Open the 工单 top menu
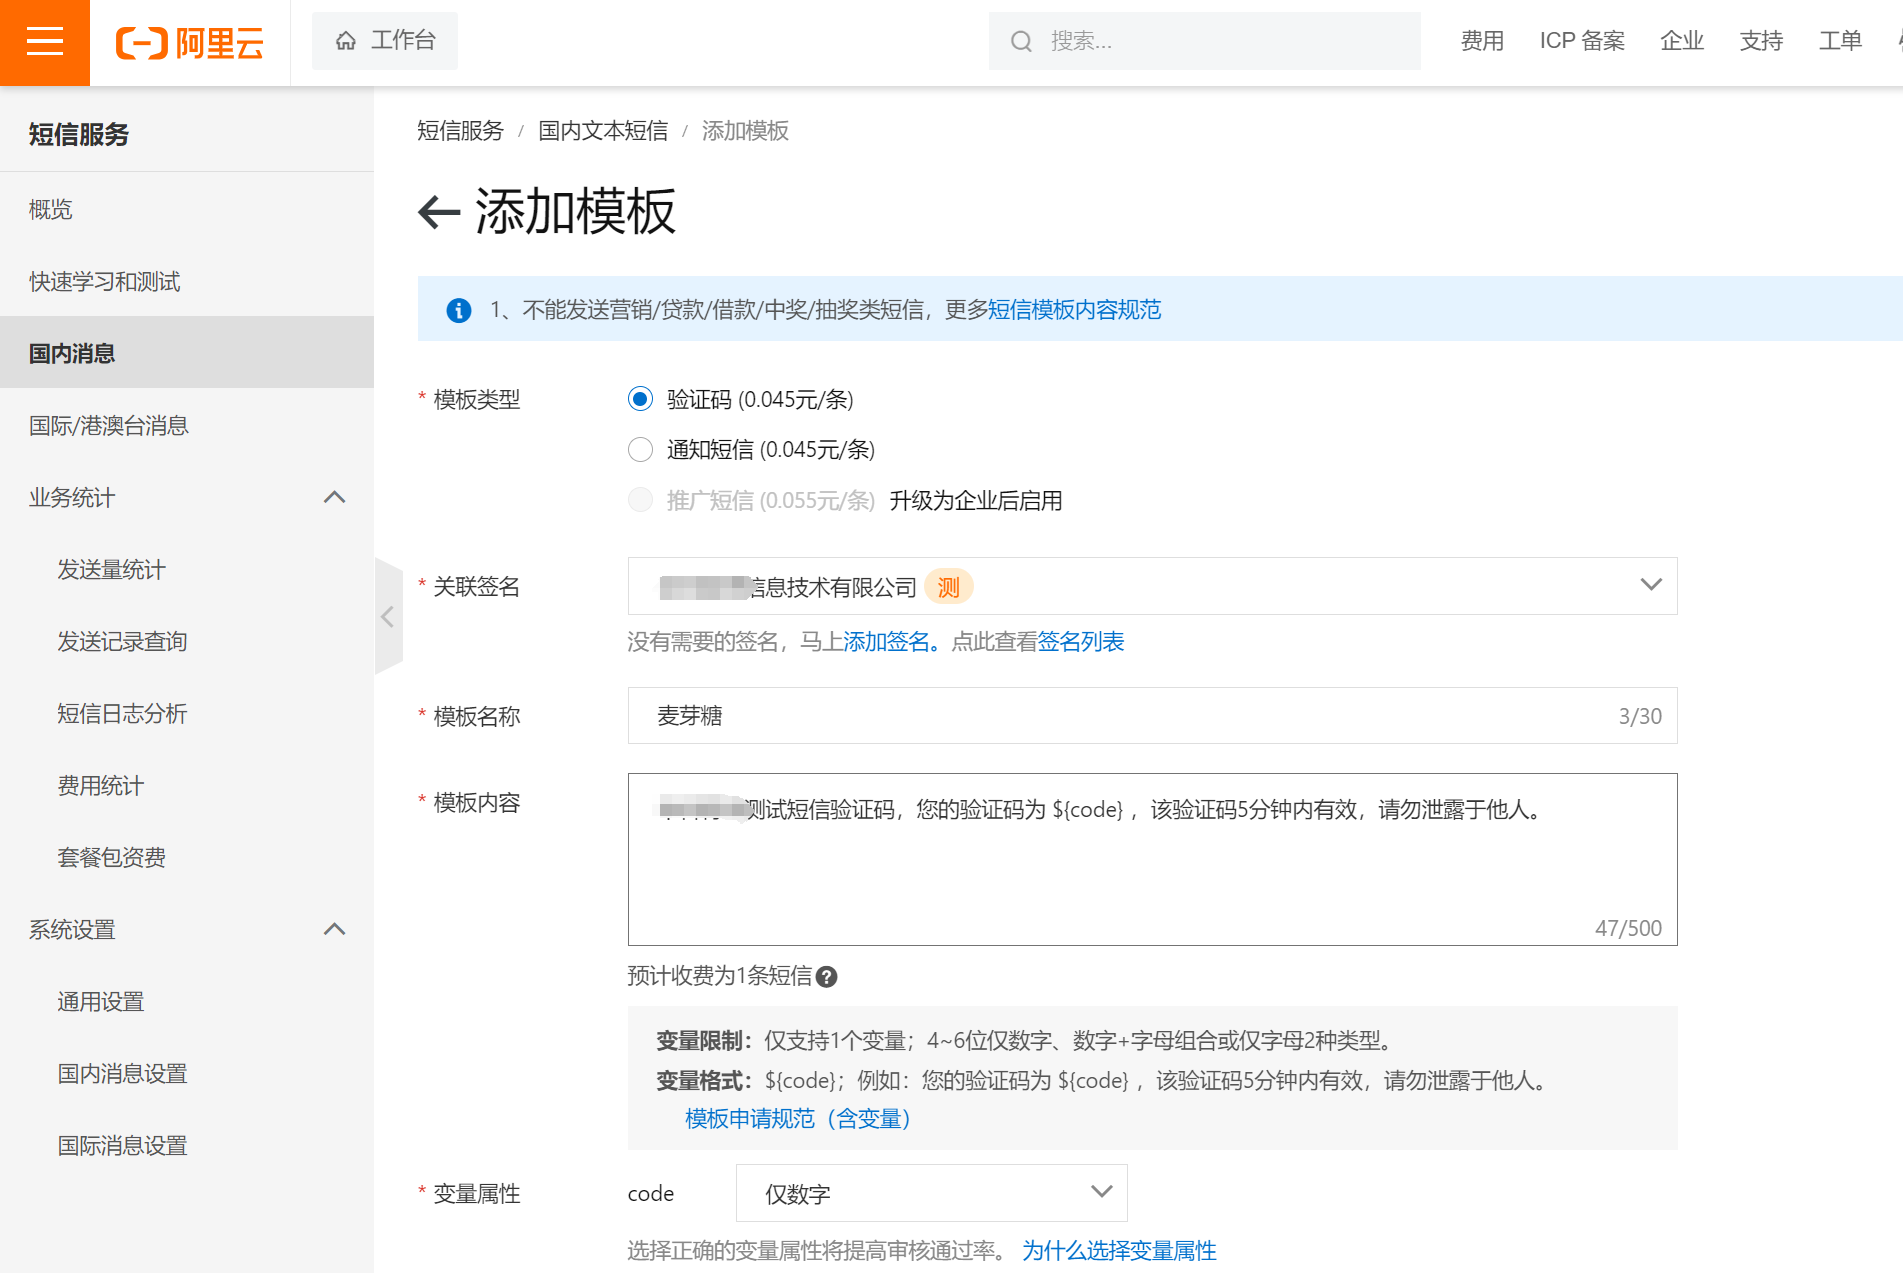Image resolution: width=1903 pixels, height=1273 pixels. (x=1840, y=41)
